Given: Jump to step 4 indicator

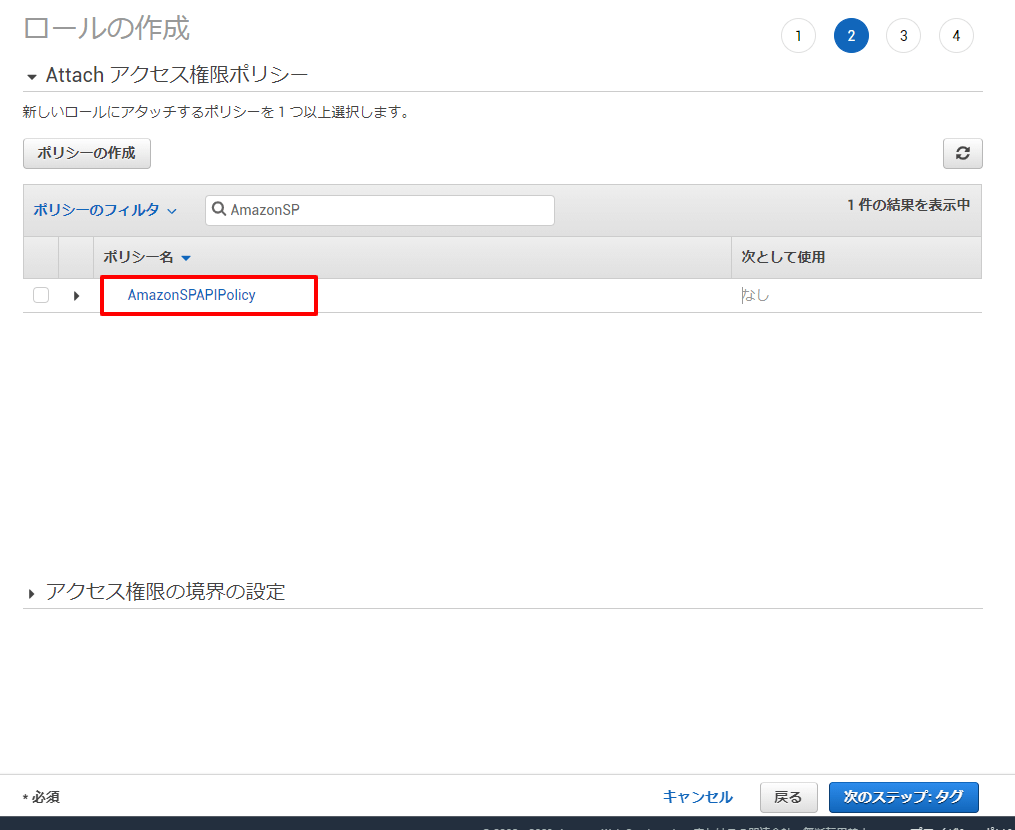Looking at the screenshot, I should pos(956,36).
